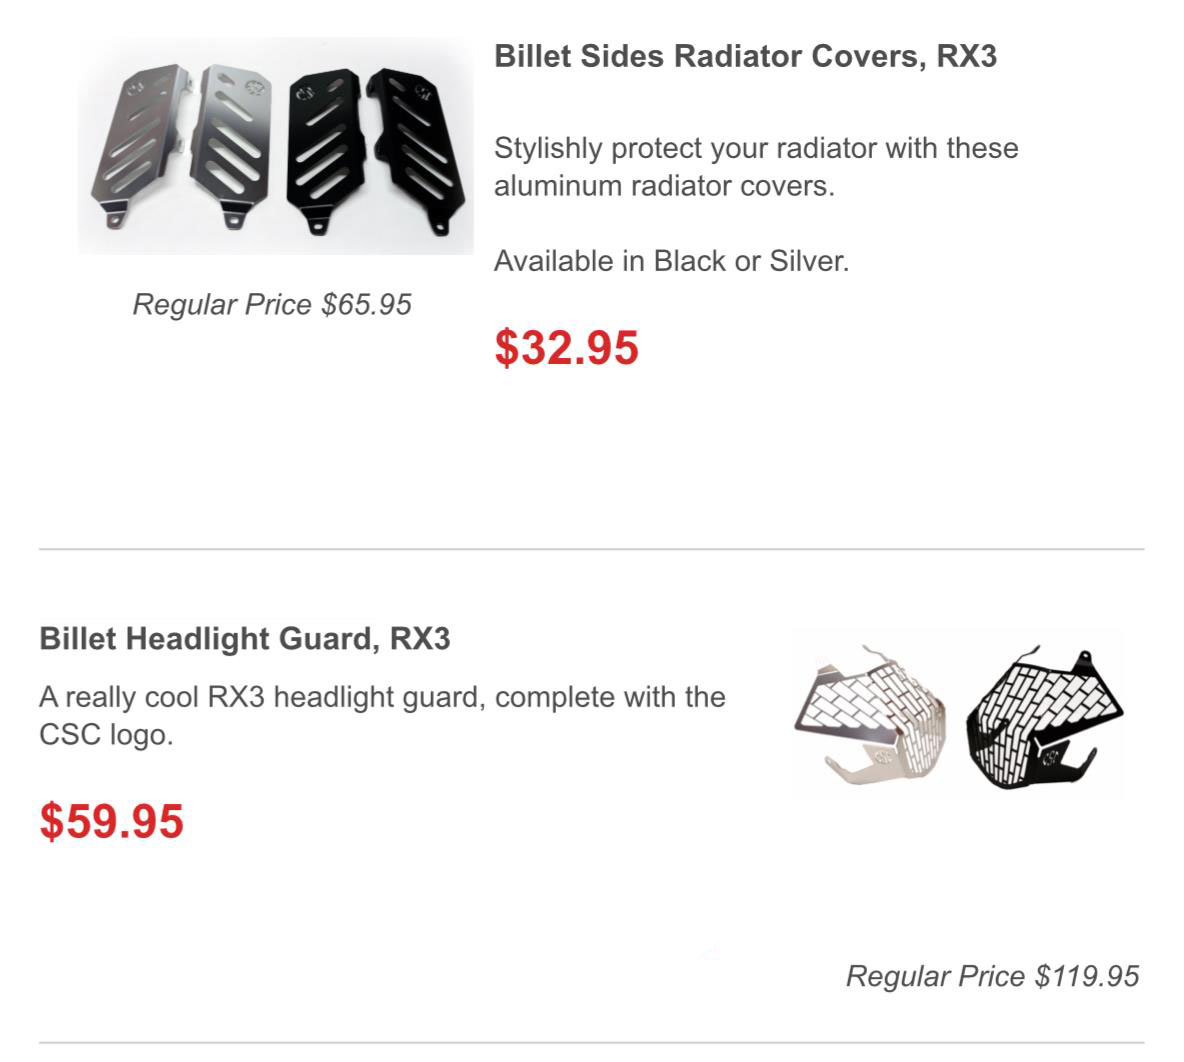
Task: Open the Billet Headlight Guard, RX3 title
Action: point(245,639)
